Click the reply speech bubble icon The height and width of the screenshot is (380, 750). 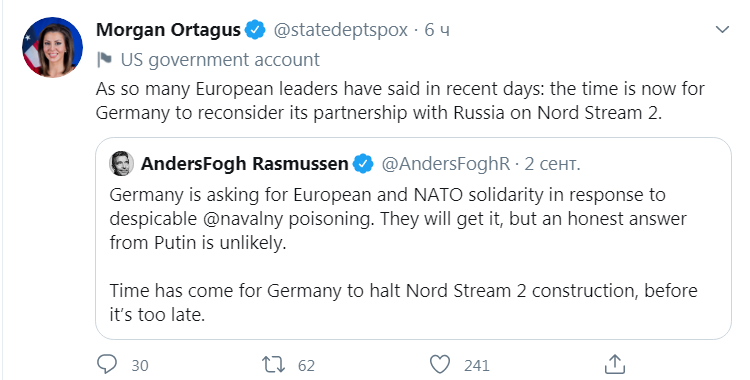pyautogui.click(x=107, y=364)
